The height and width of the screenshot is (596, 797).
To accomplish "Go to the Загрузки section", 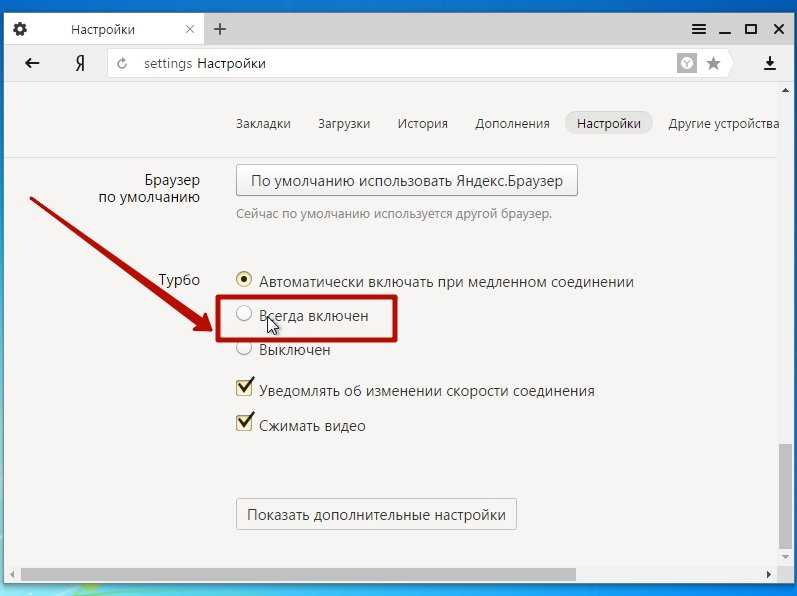I will pos(344,123).
